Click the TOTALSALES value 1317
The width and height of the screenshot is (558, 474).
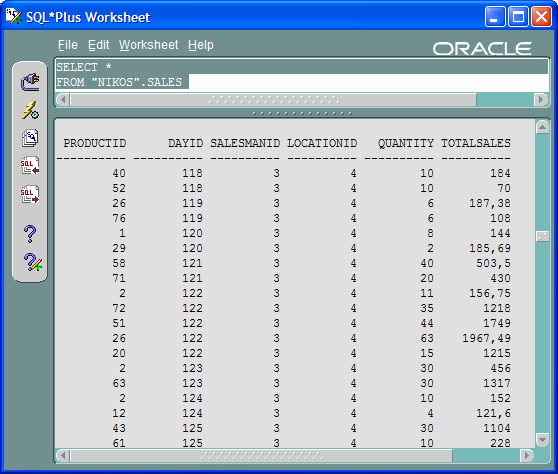tap(497, 383)
